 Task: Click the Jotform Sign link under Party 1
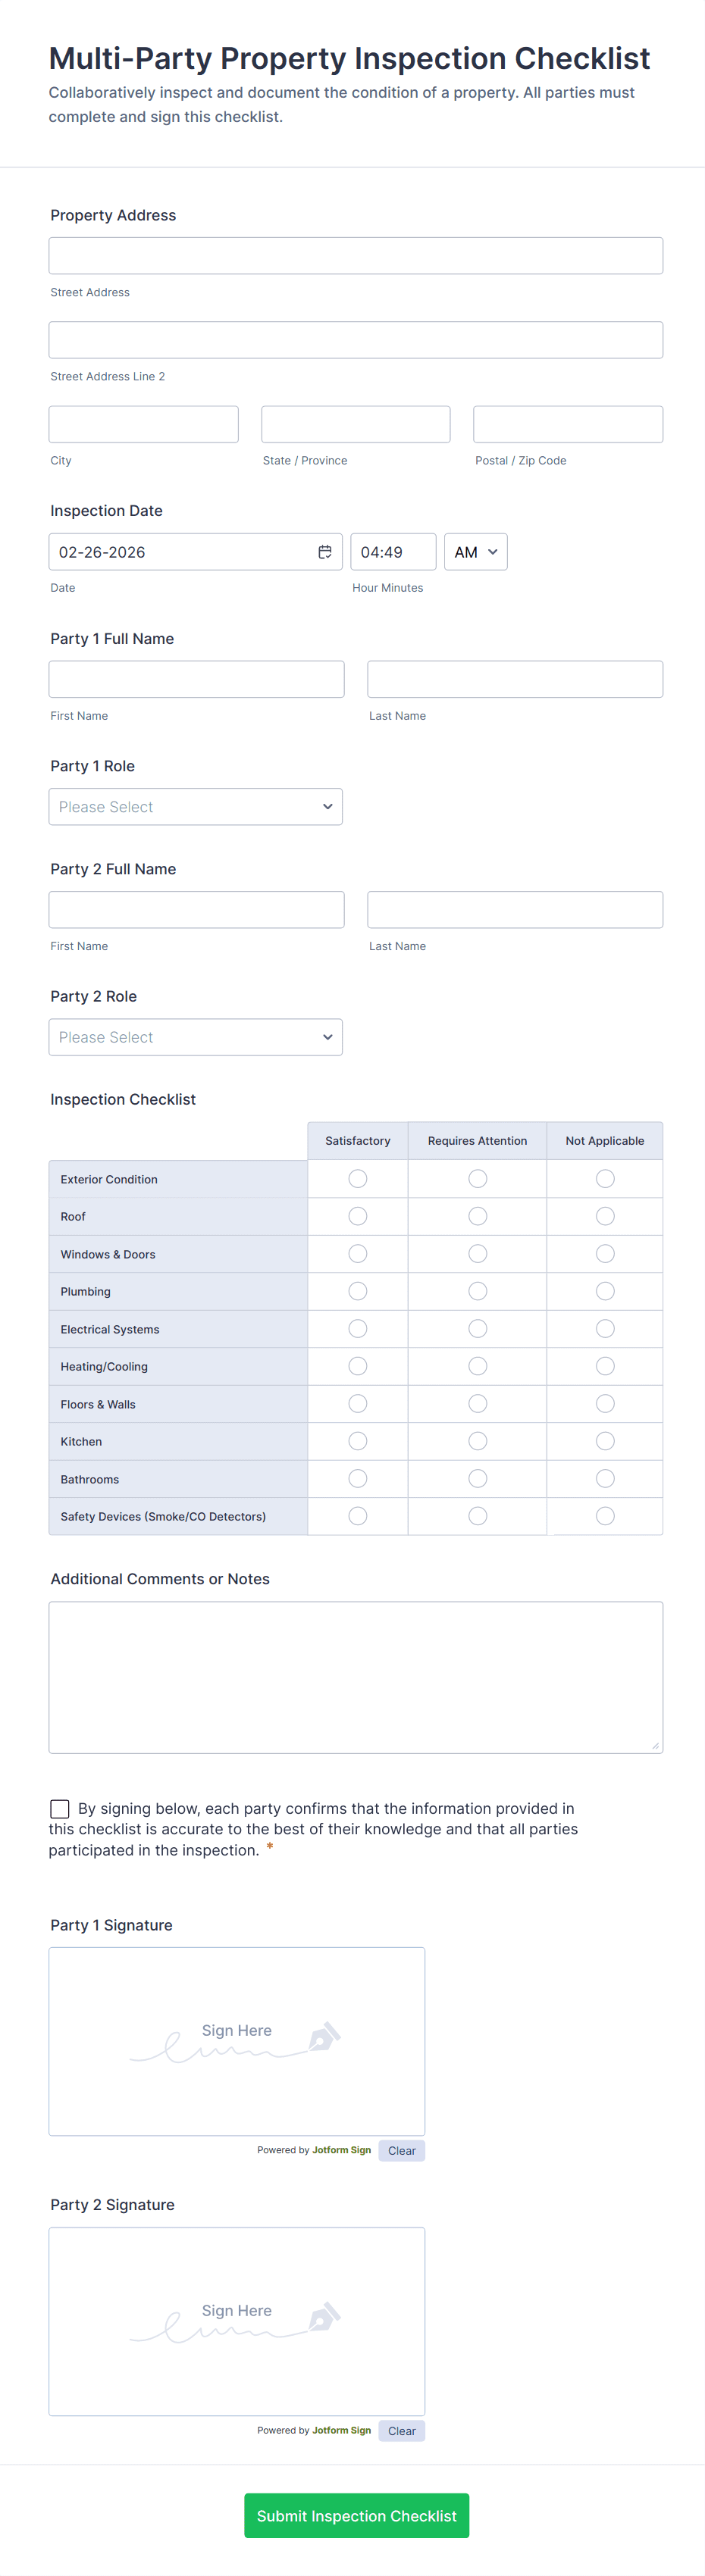click(x=341, y=2150)
